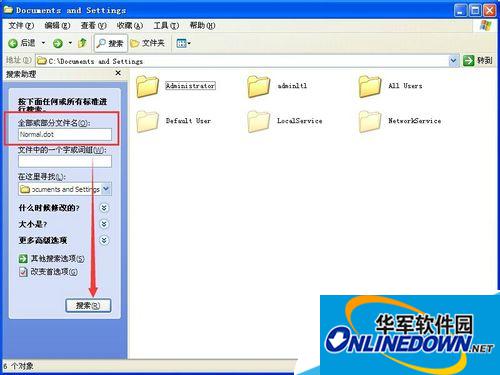Click the Back (后退) arrow icon
The image size is (500, 375).
[13, 43]
